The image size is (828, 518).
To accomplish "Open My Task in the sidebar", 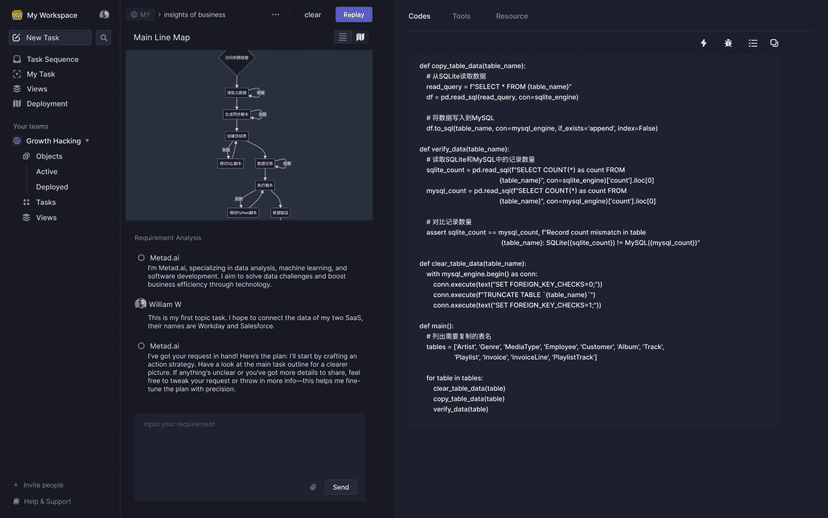I will pos(41,74).
